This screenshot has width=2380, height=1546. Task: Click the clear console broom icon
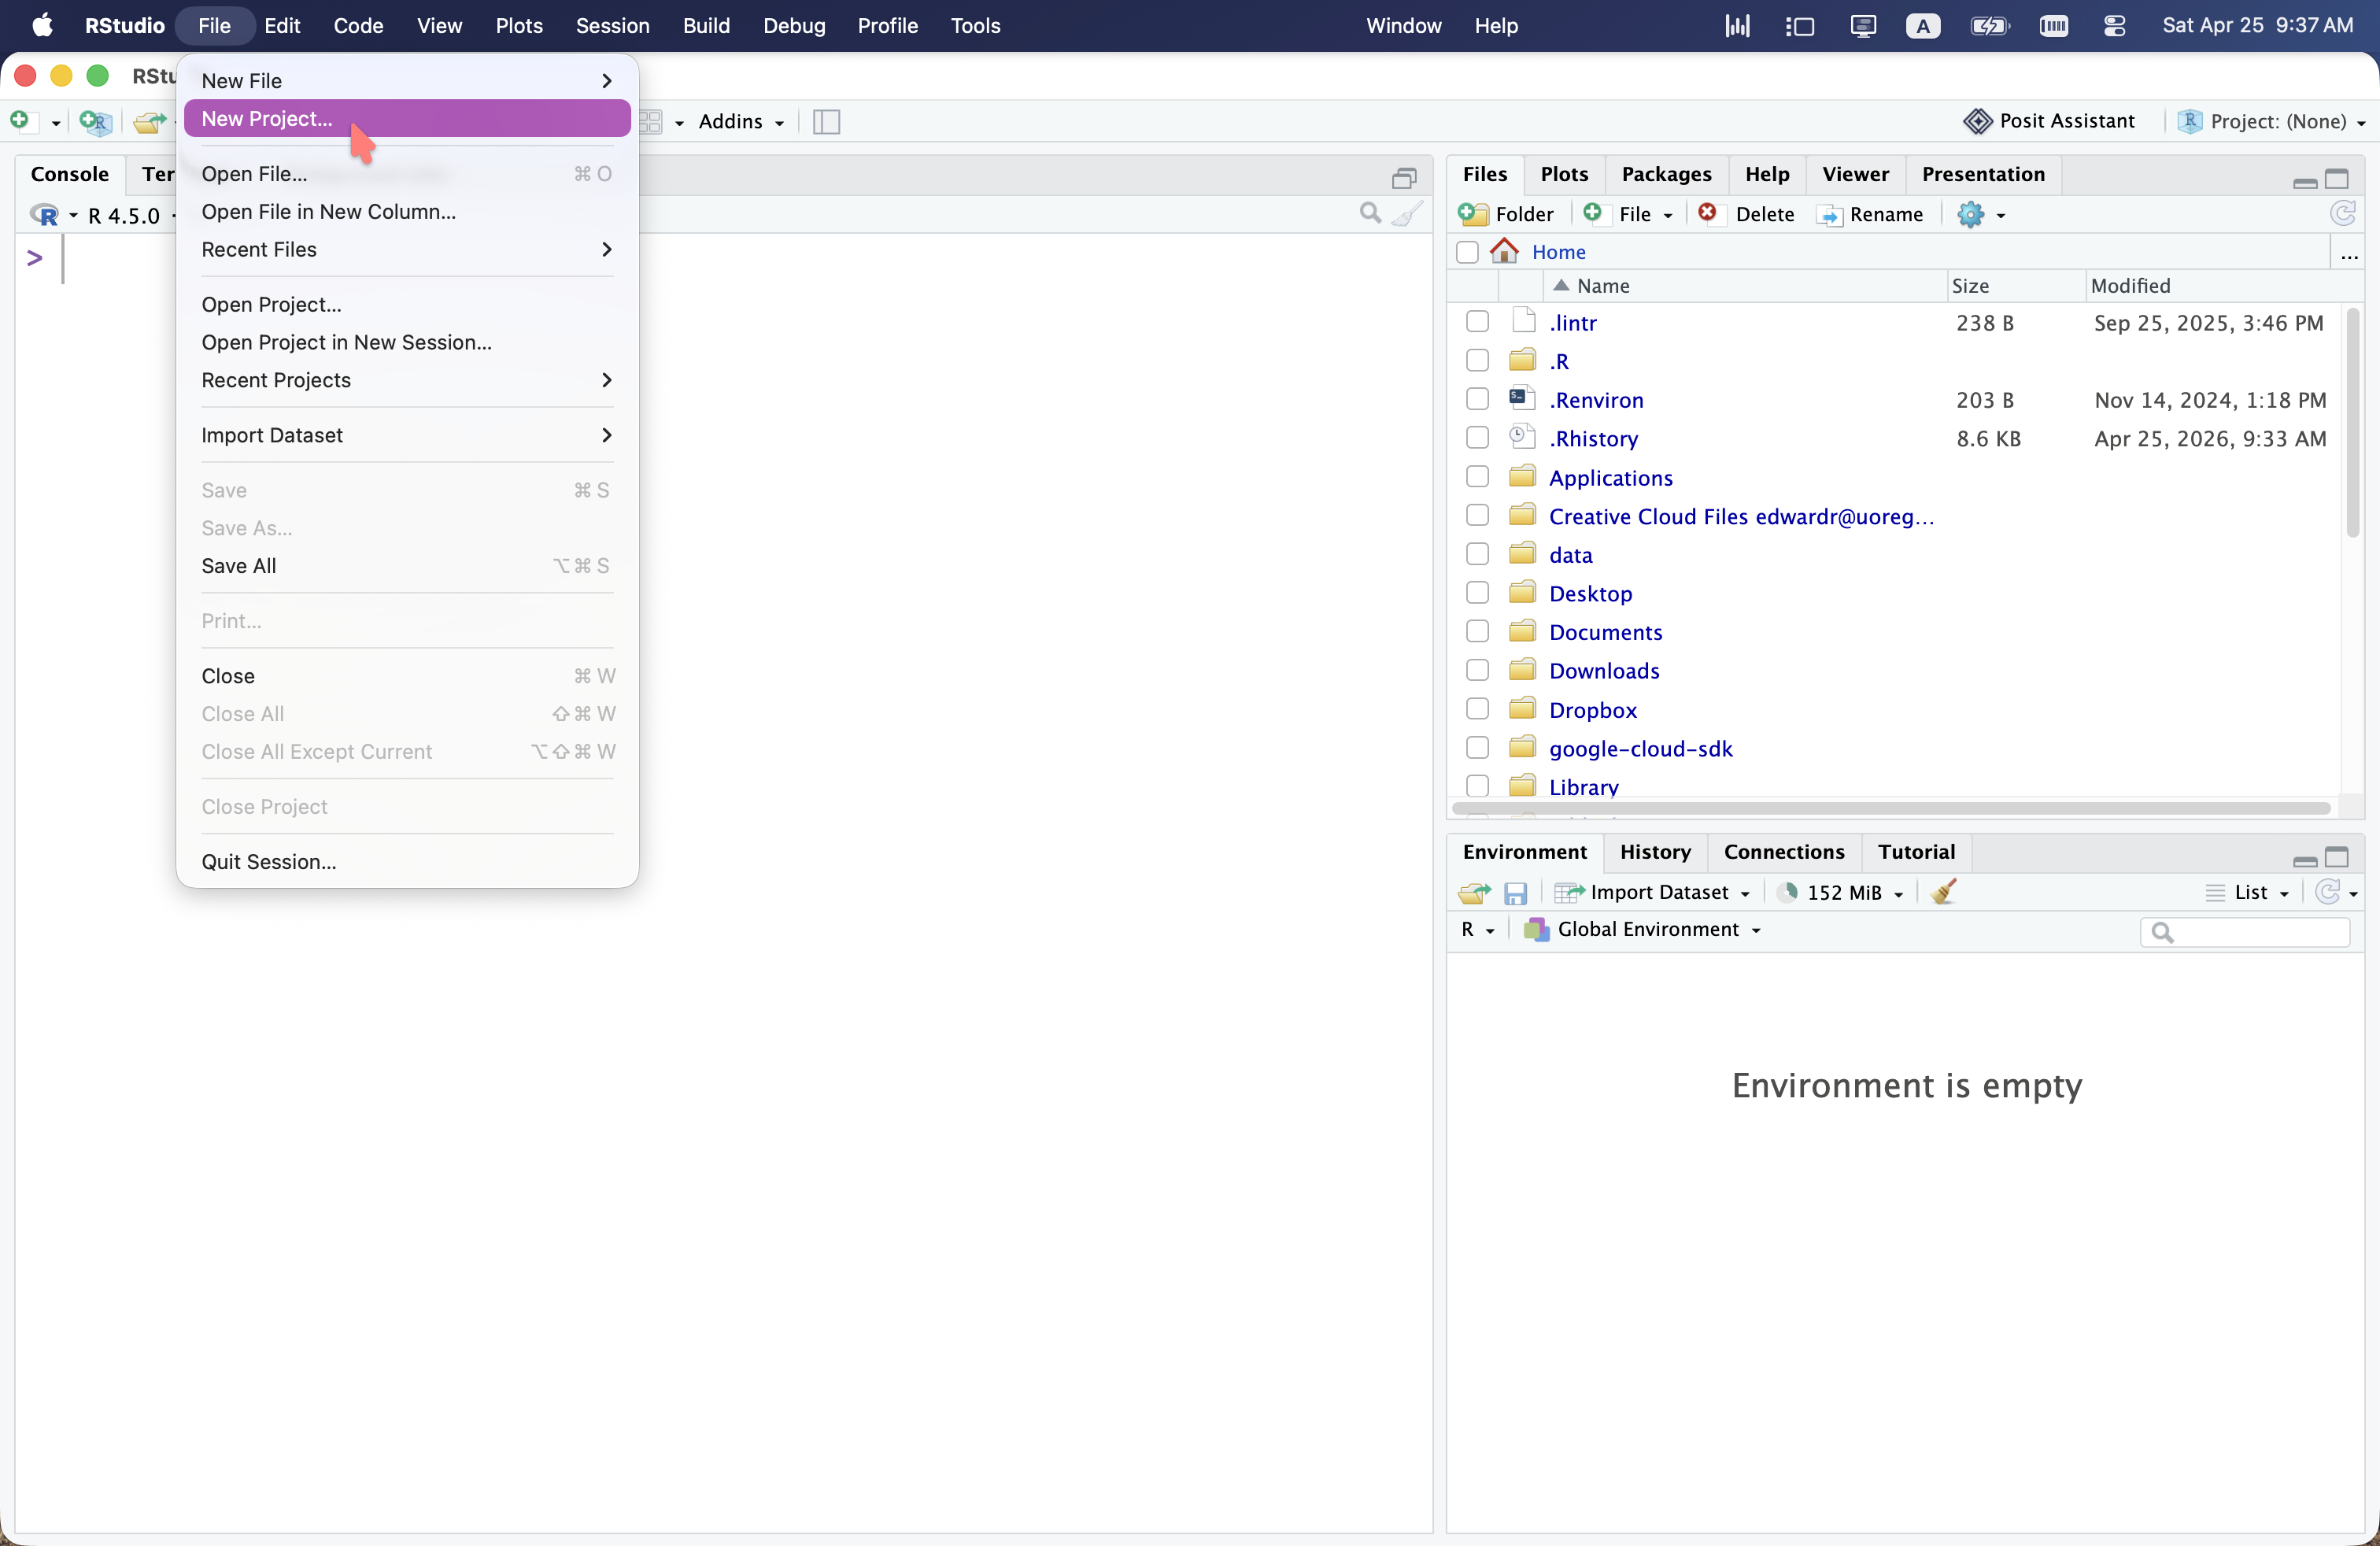click(1407, 213)
